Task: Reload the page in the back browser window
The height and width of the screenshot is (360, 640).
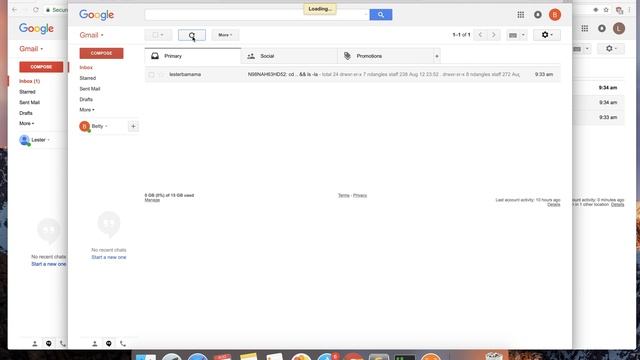Action: pyautogui.click(x=36, y=9)
